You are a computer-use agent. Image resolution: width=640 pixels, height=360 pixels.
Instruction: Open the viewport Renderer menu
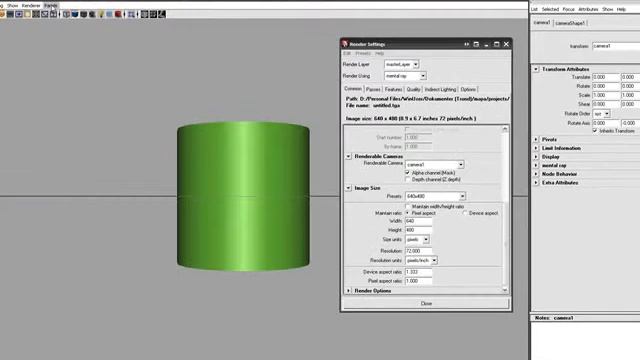31,6
